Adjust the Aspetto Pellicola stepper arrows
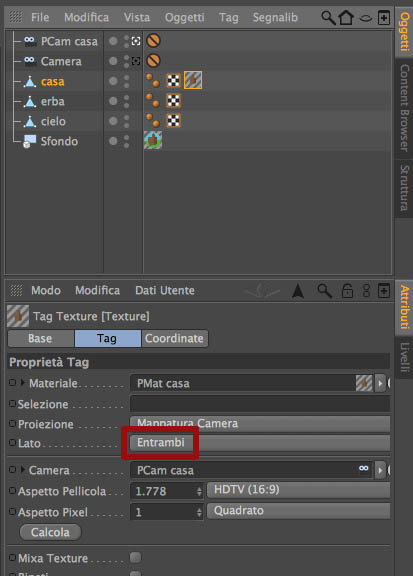Image resolution: width=413 pixels, height=576 pixels. coord(199,491)
